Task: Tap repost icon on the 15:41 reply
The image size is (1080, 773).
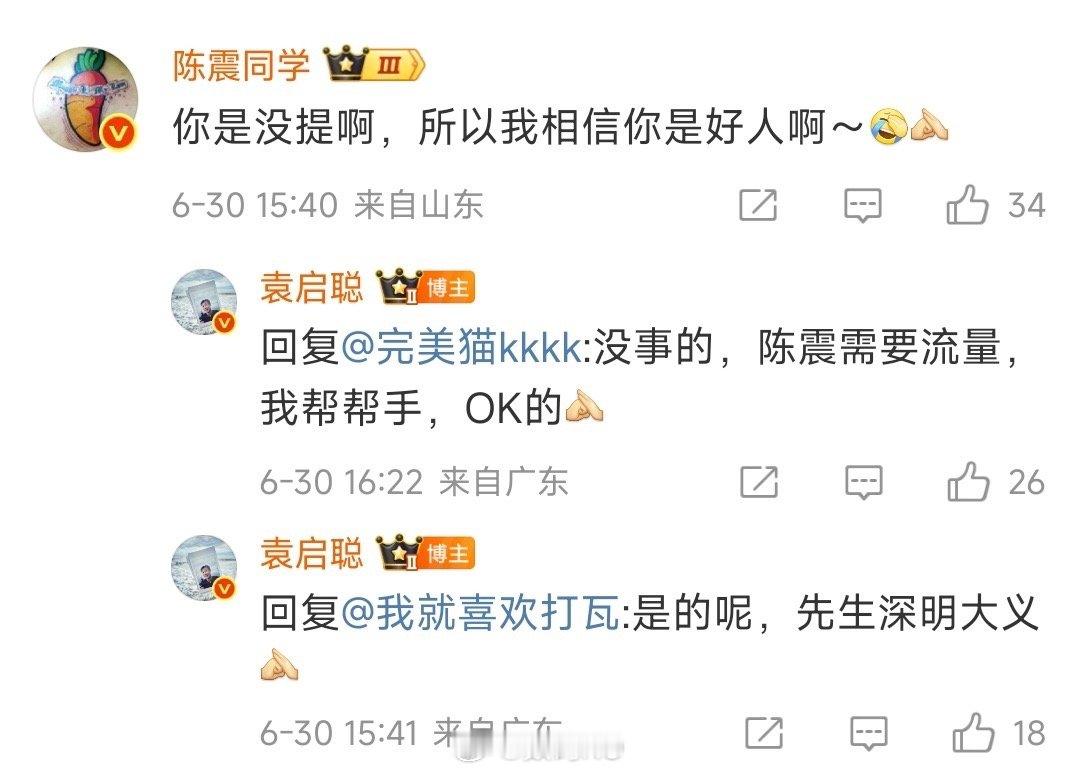Action: (765, 732)
